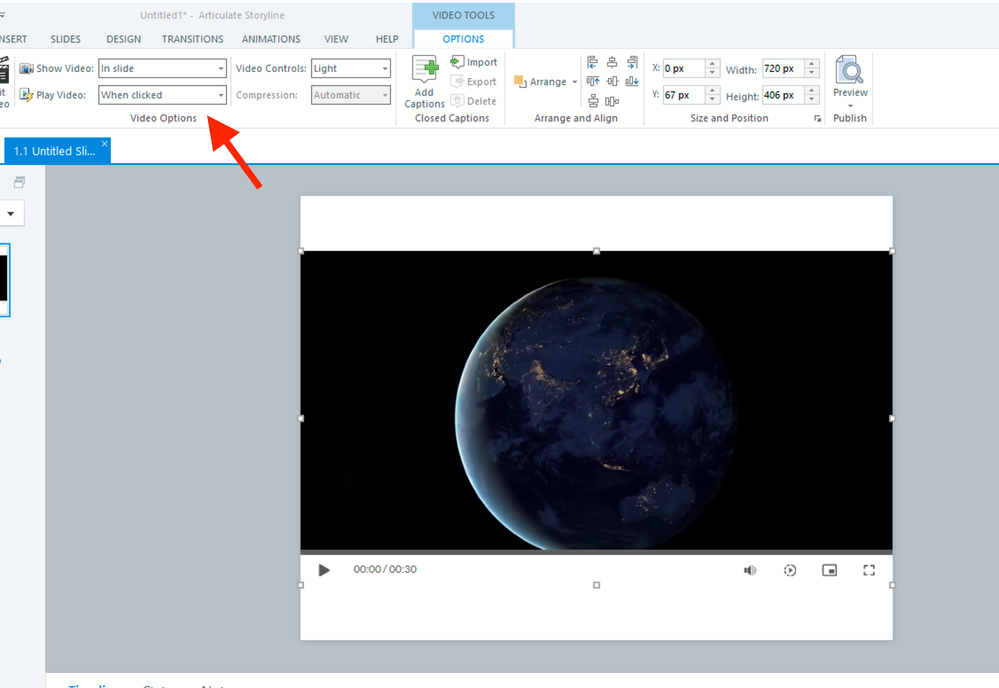Open the Animations ribbon tab
Viewport: 999px width, 688px height.
point(271,39)
